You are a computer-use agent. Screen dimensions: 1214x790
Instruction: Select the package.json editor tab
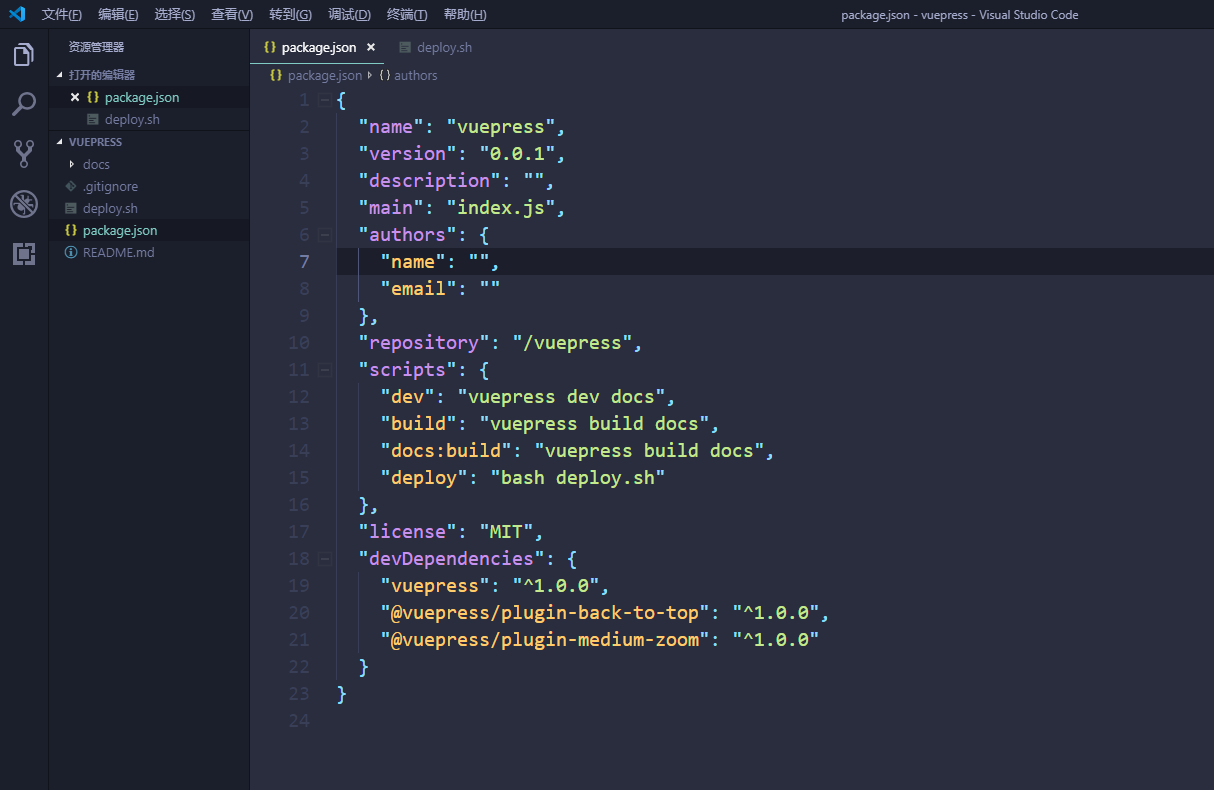pos(318,47)
